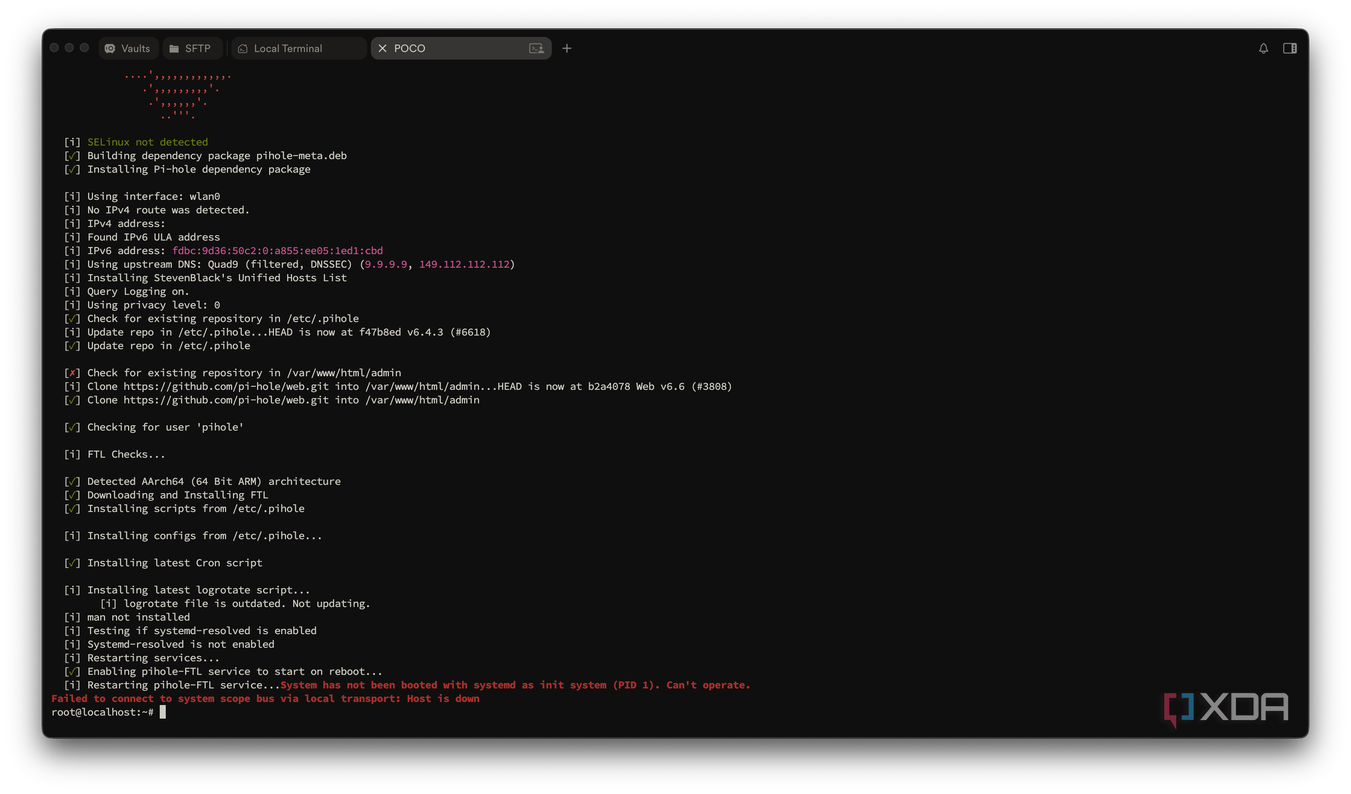This screenshot has height=794, width=1351.
Task: Click the 'SELinux not detected' line
Action: (x=147, y=142)
